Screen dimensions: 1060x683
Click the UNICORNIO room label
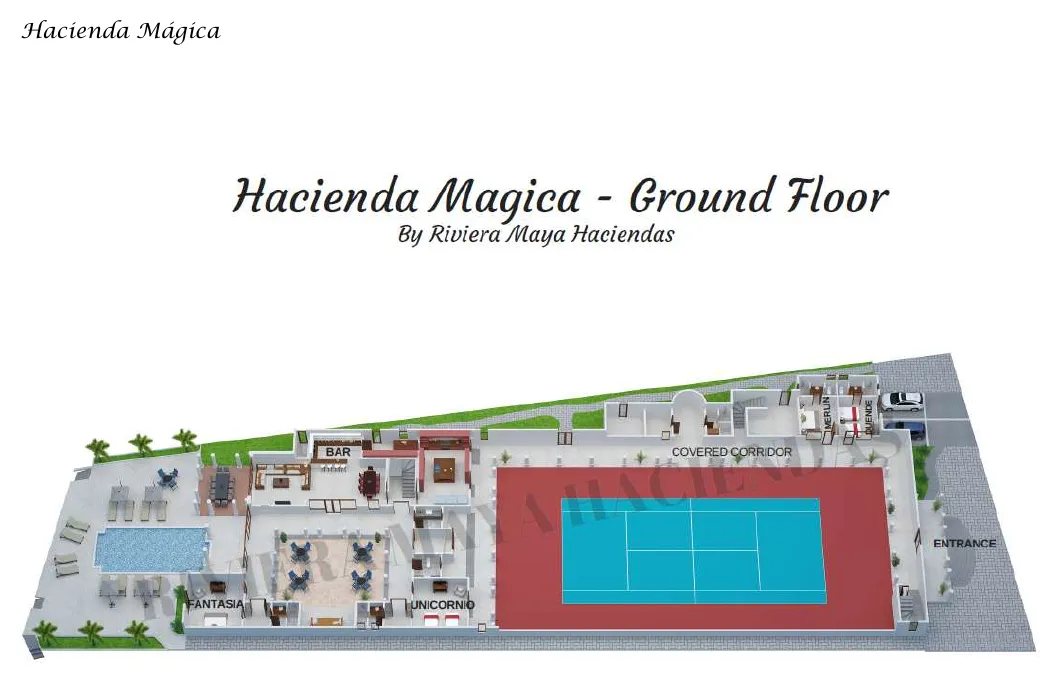coord(443,605)
